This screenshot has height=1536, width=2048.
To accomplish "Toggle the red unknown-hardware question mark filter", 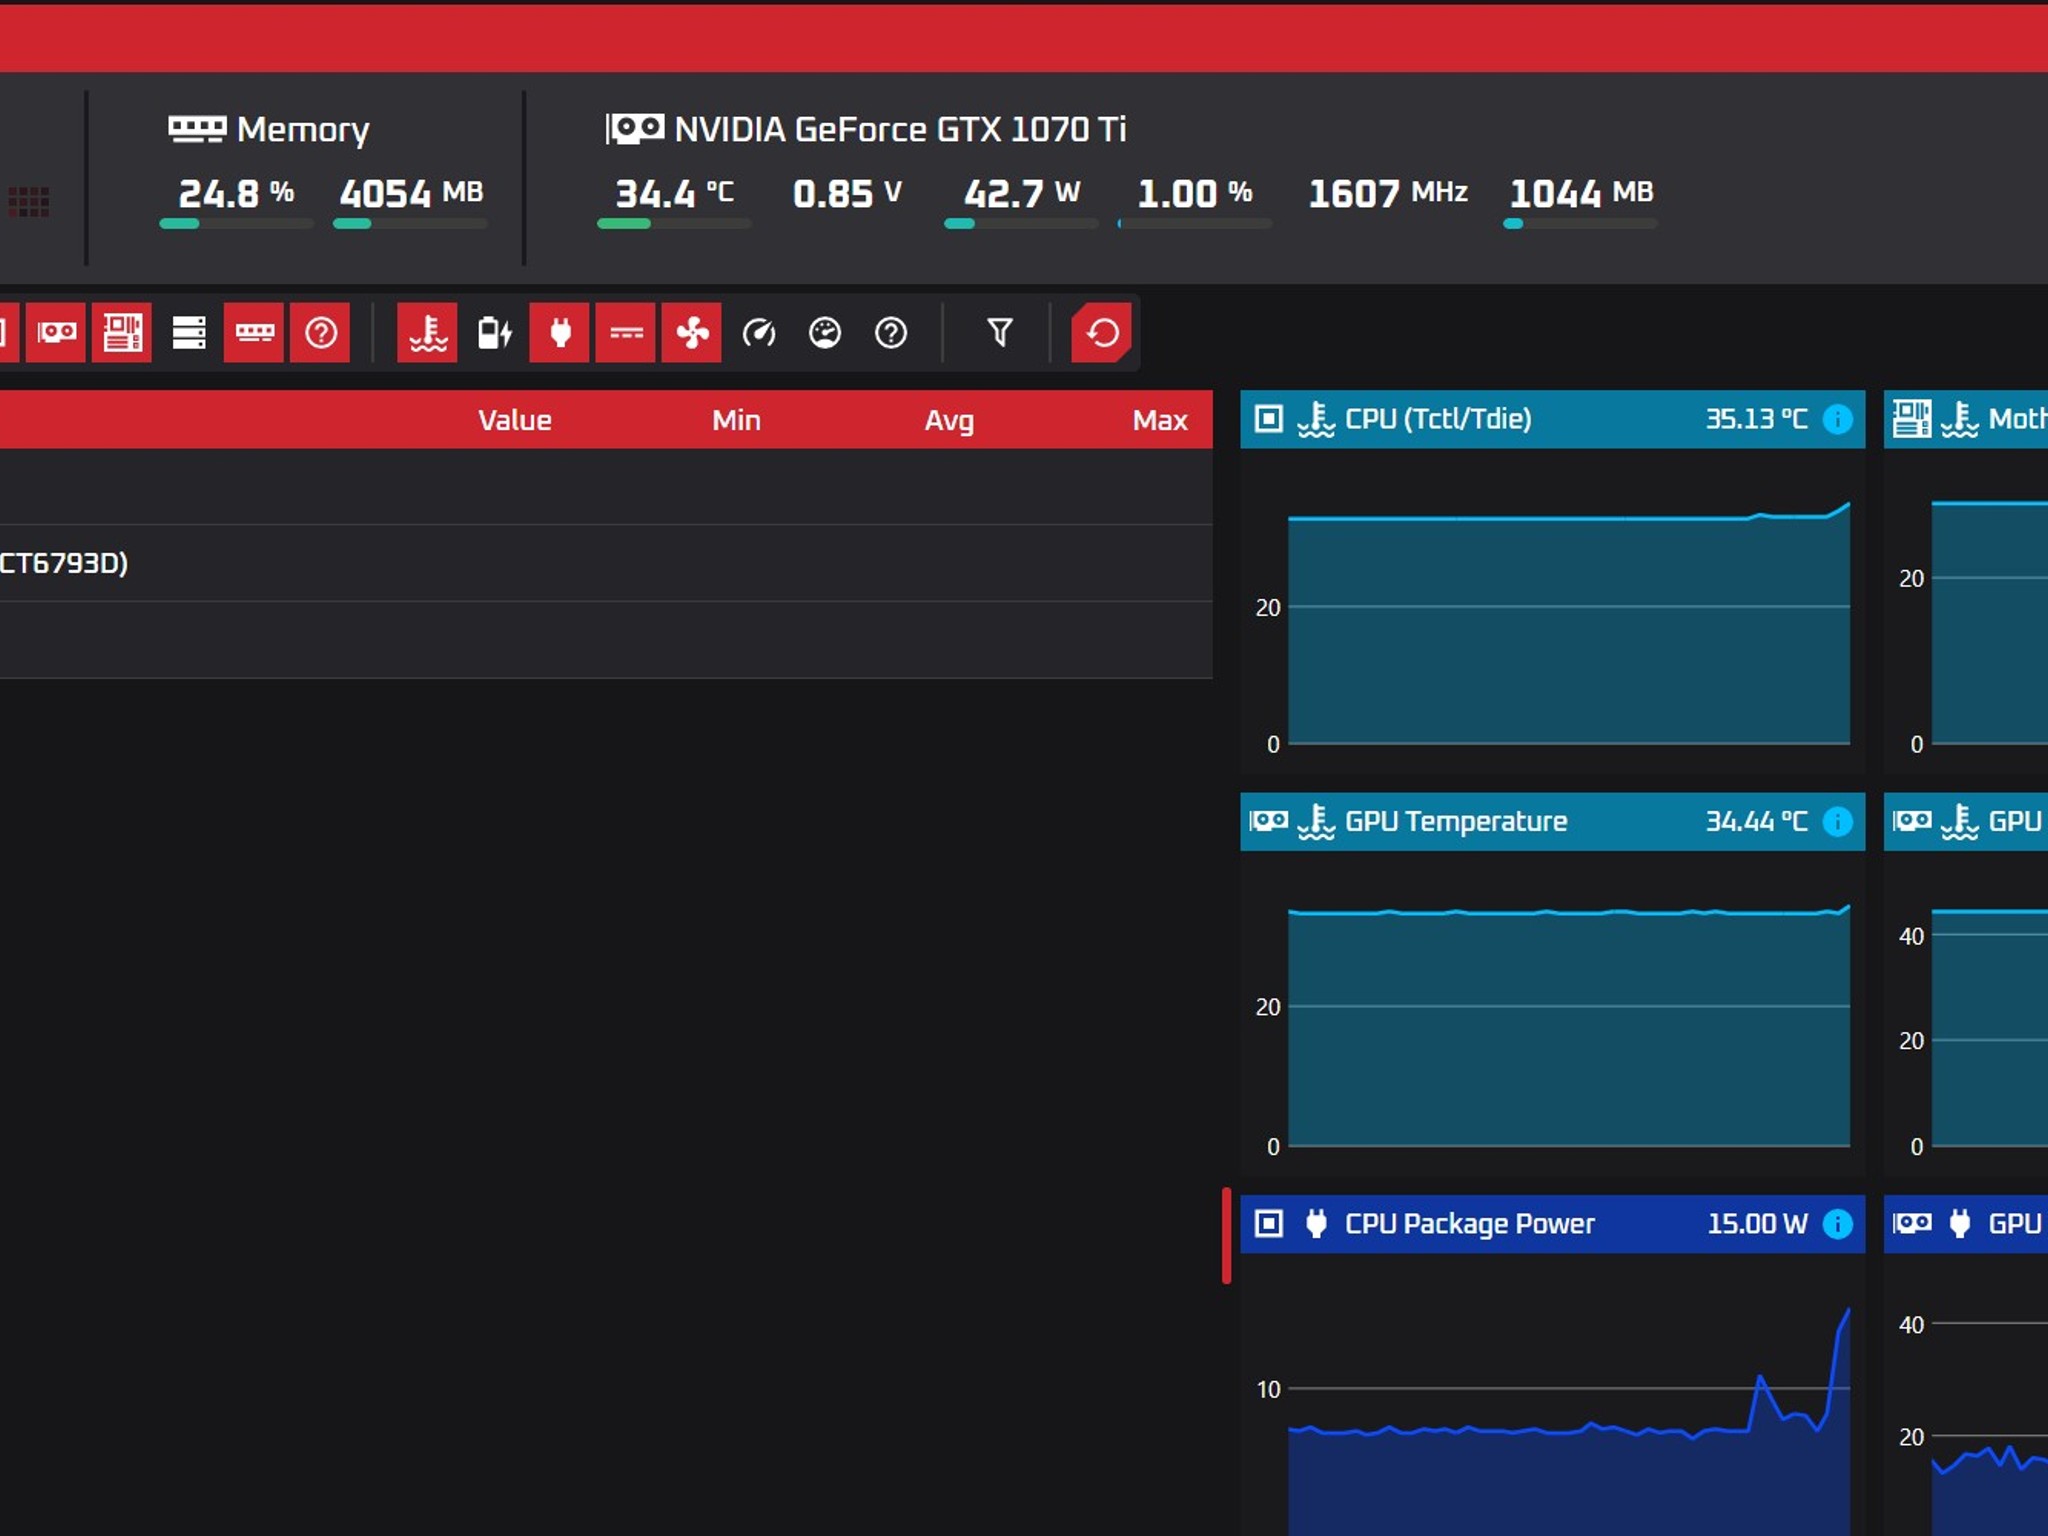I will pyautogui.click(x=320, y=332).
